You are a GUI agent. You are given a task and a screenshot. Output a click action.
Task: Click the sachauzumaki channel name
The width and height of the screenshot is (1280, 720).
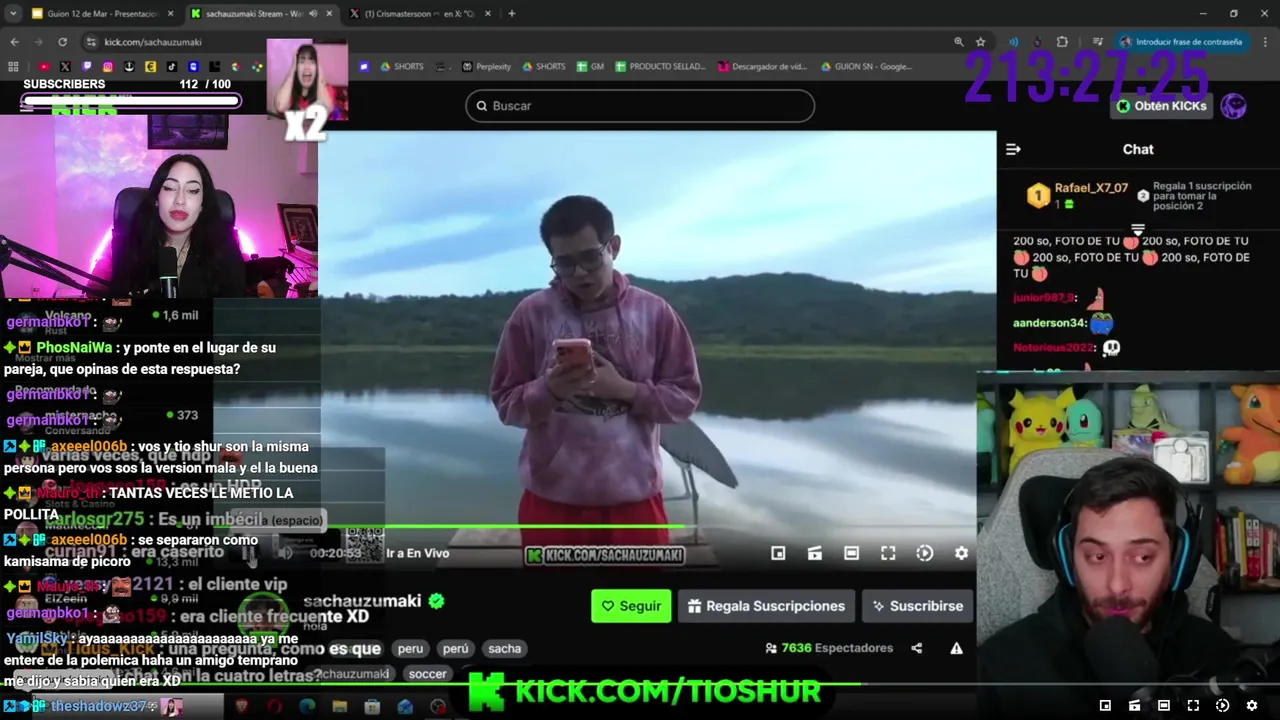coord(362,601)
